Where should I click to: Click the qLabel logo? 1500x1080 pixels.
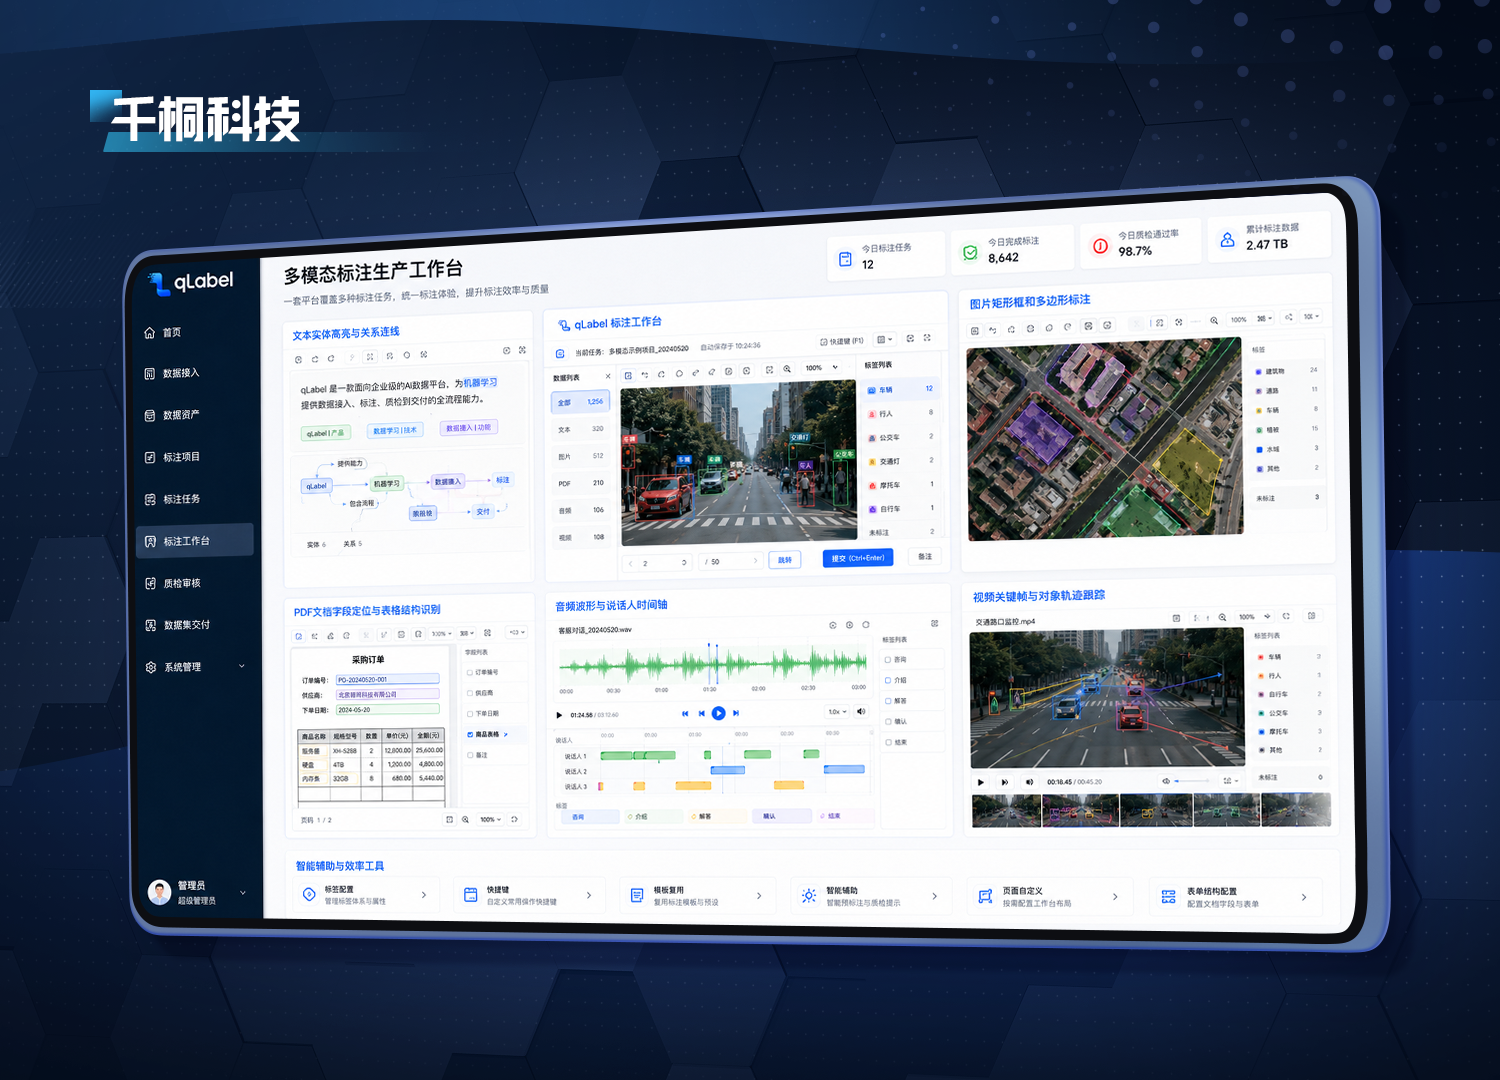(190, 282)
